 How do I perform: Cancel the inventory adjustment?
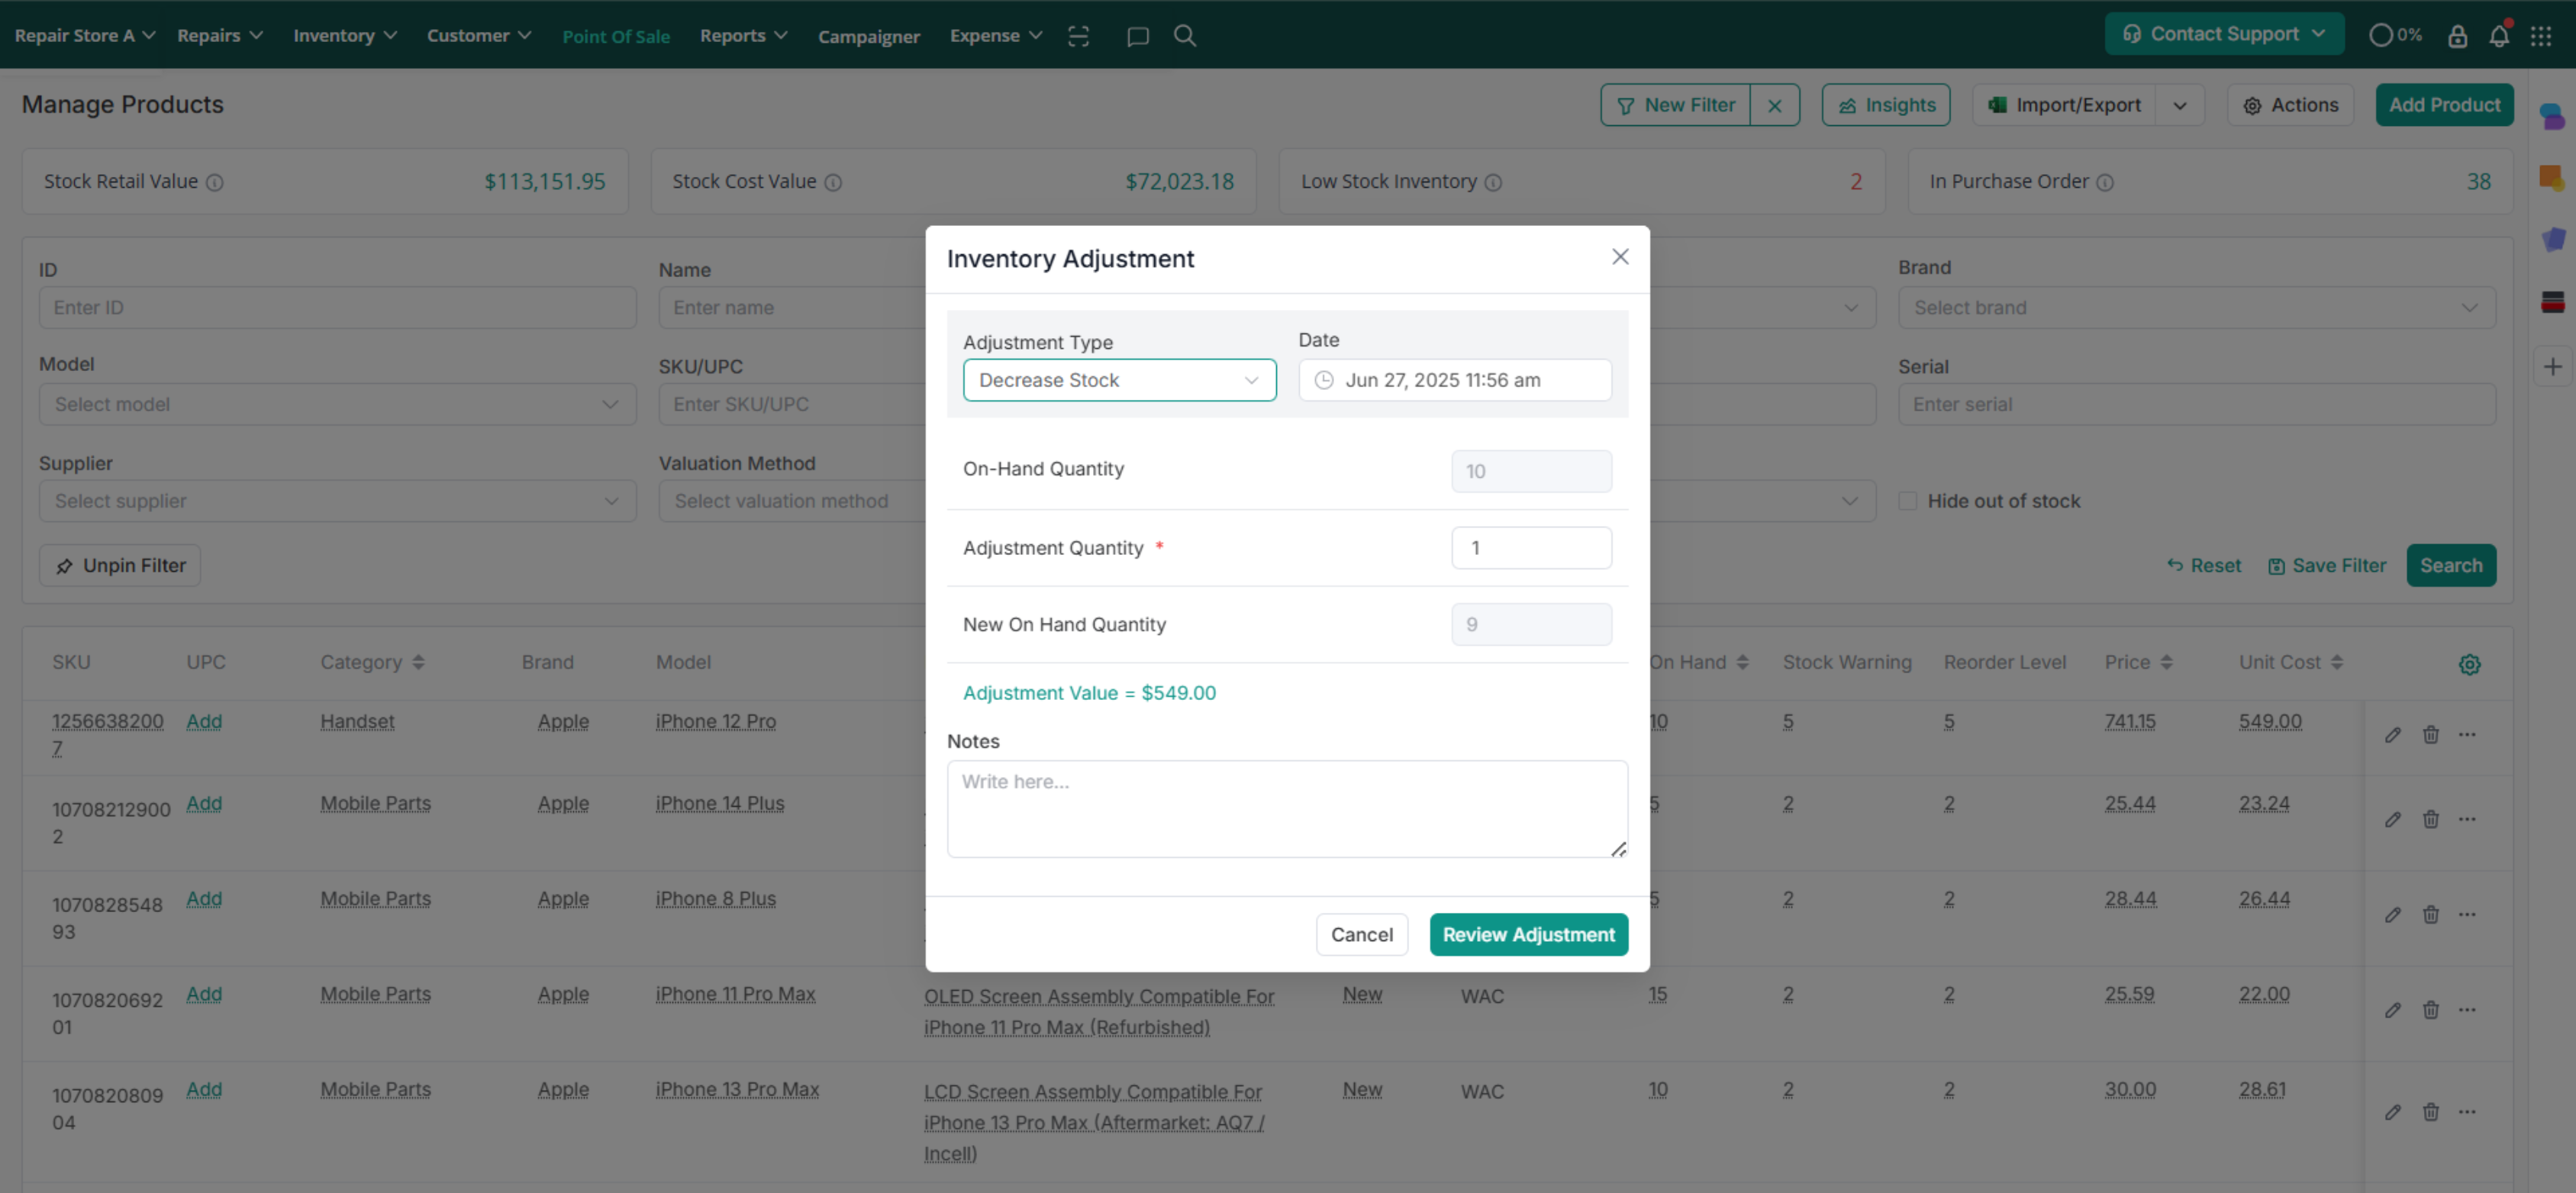(x=1361, y=935)
